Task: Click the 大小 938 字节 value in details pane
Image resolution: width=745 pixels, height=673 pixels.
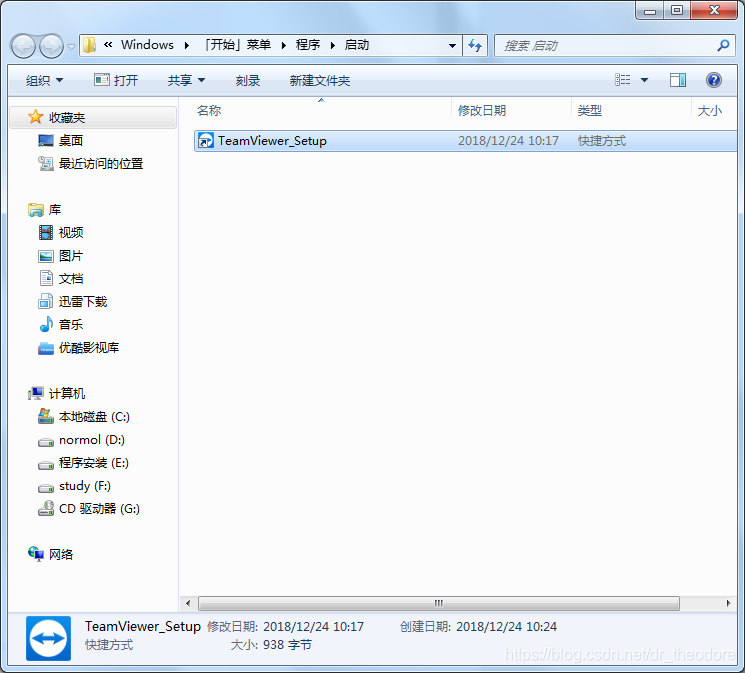Action: click(x=287, y=645)
